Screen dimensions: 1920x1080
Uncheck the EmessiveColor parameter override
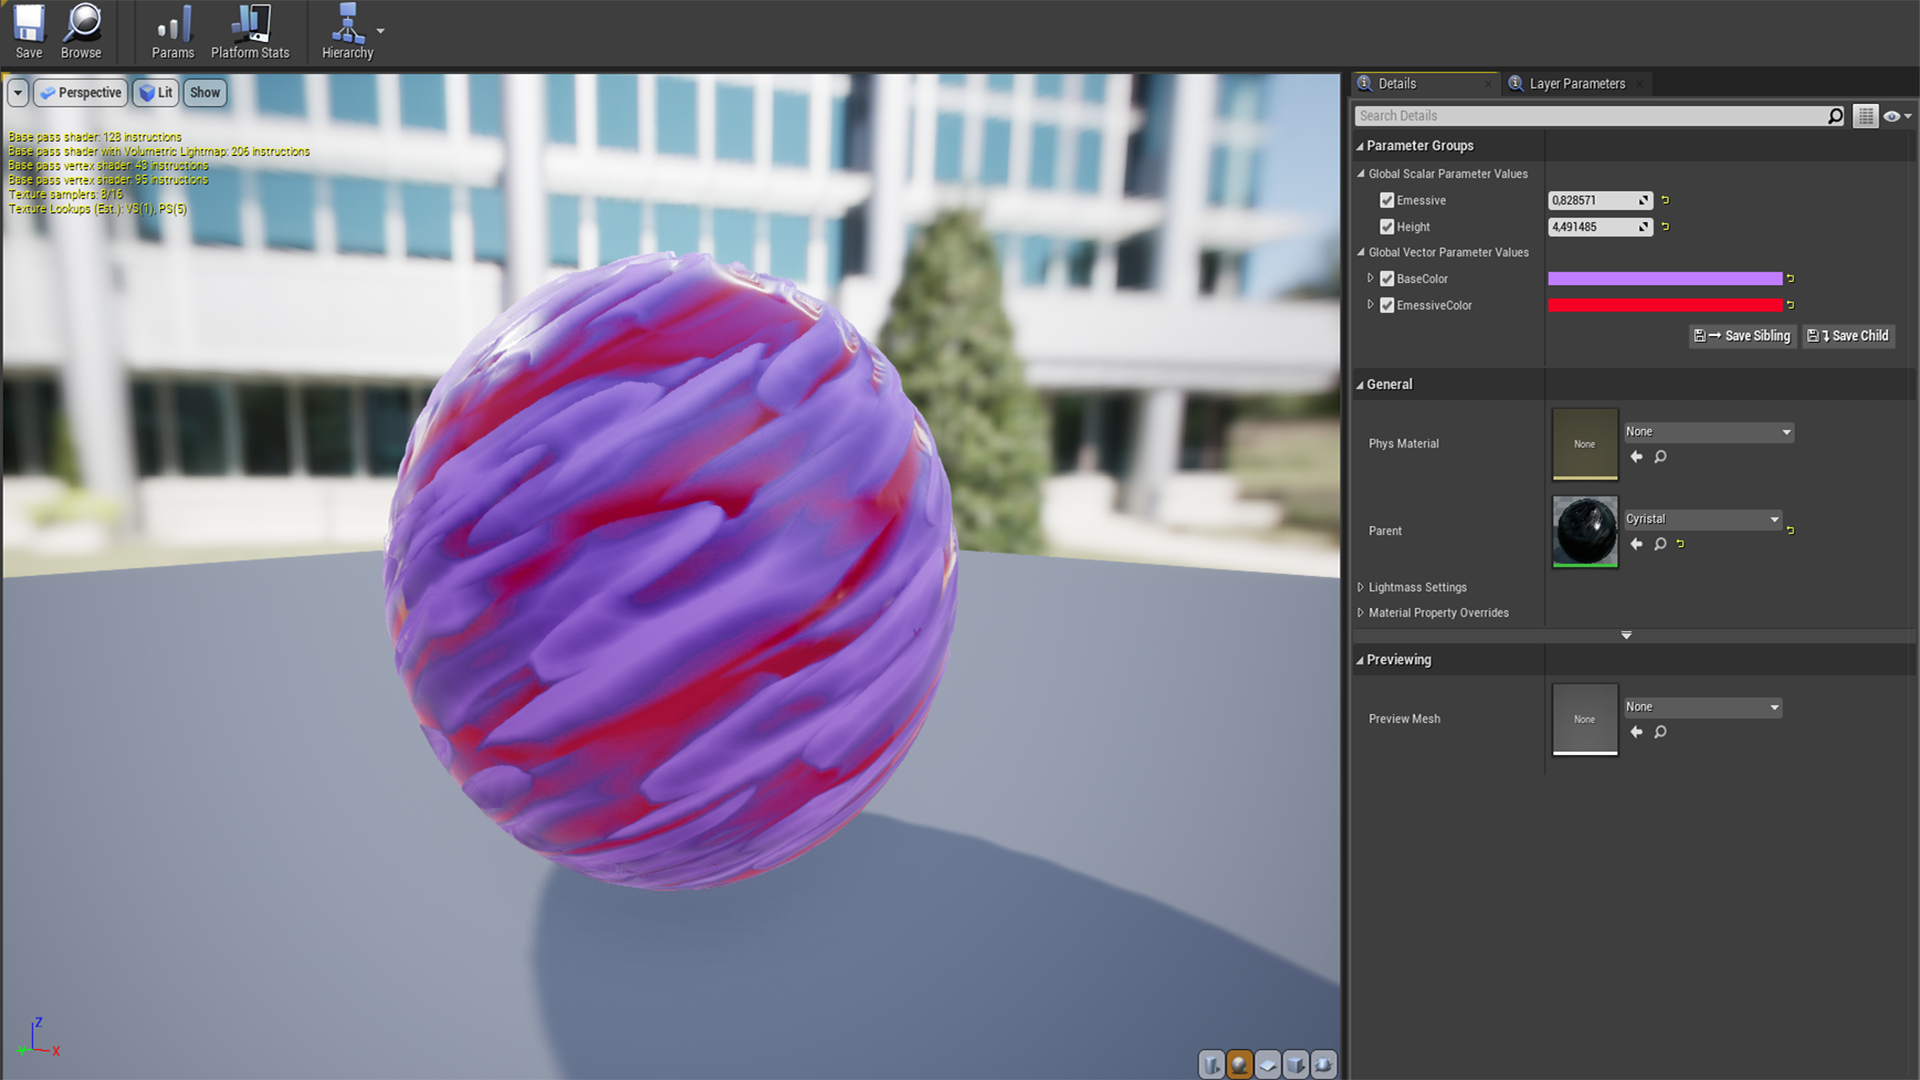pos(1387,305)
